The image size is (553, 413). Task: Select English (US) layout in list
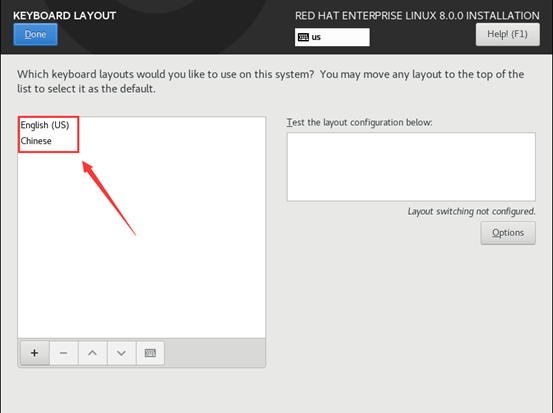(141, 125)
